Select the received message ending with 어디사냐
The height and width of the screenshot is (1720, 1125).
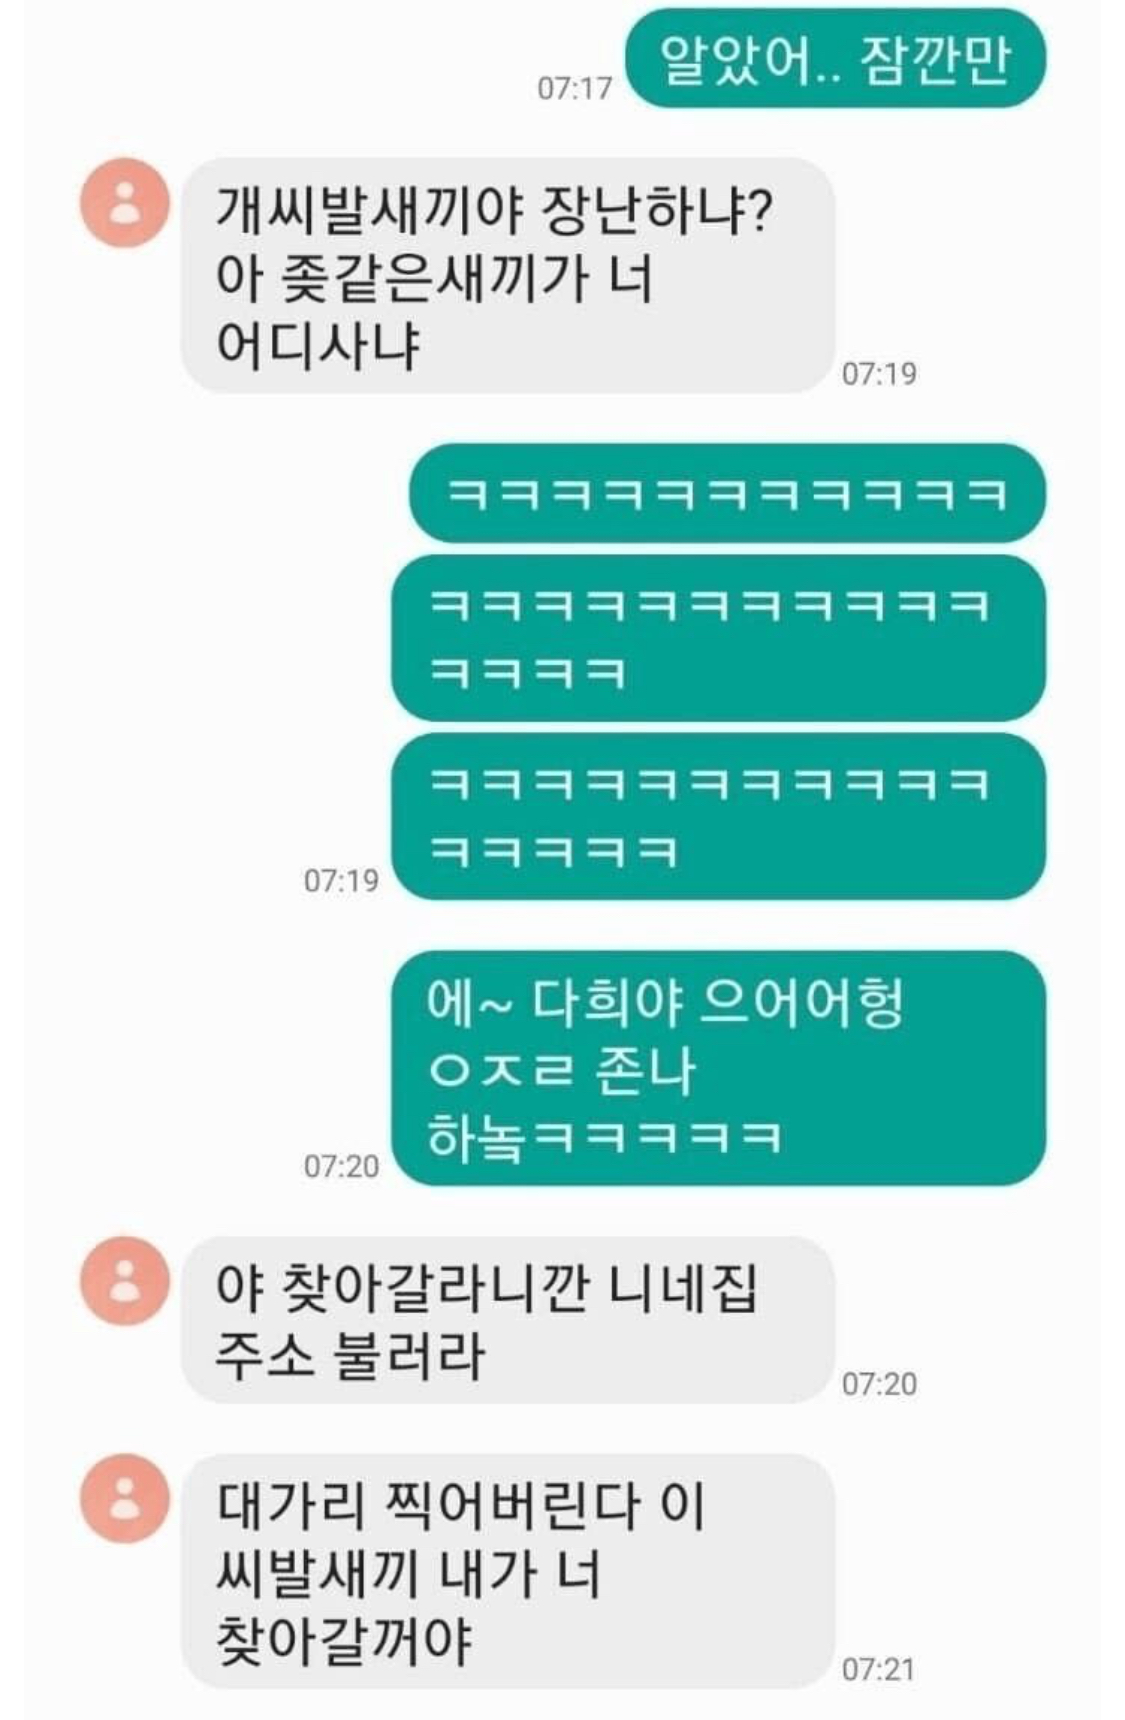pyautogui.click(x=507, y=276)
